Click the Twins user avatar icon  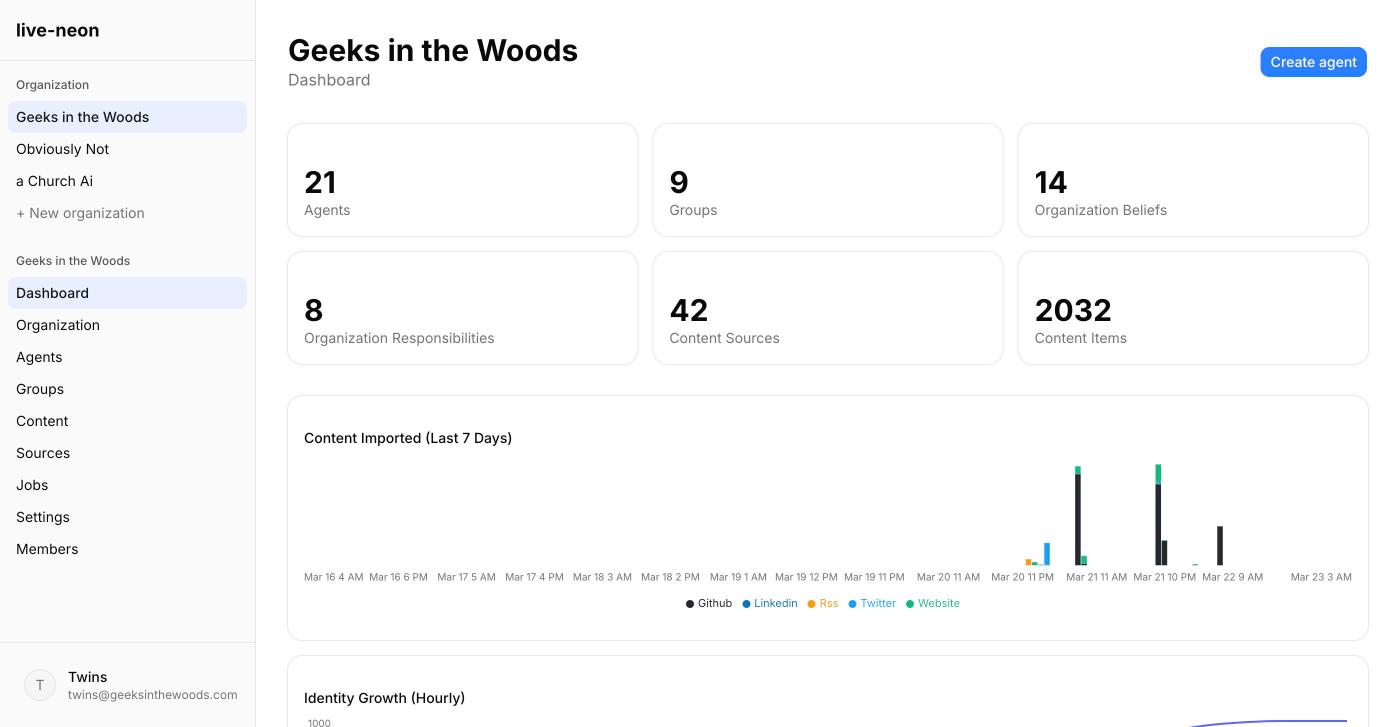[40, 685]
